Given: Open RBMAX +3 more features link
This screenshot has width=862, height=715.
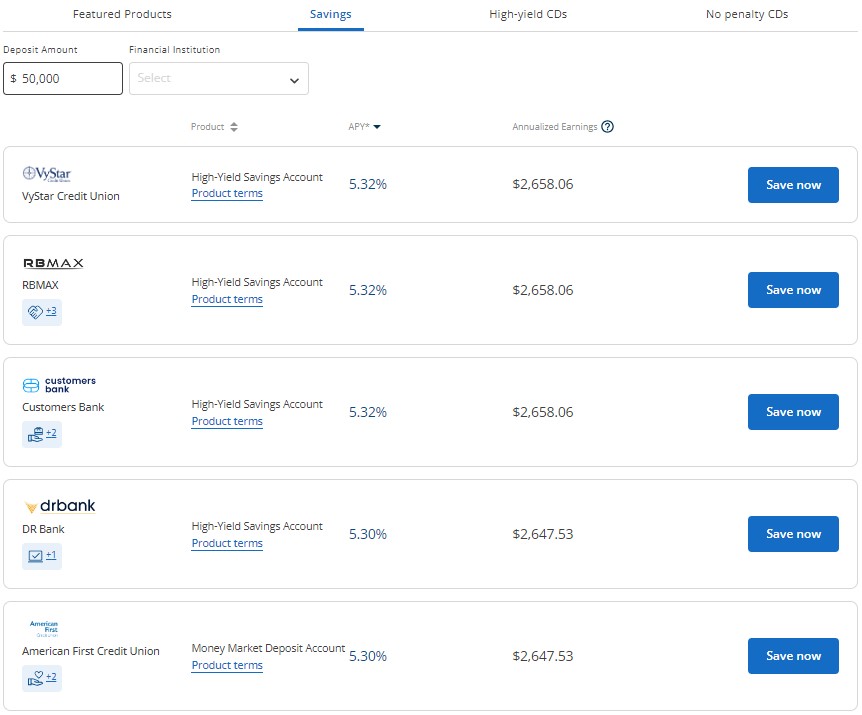Looking at the screenshot, I should tap(51, 311).
